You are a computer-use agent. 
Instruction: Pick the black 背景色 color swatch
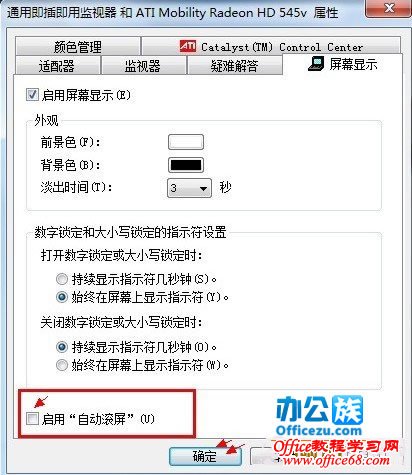[x=186, y=165]
